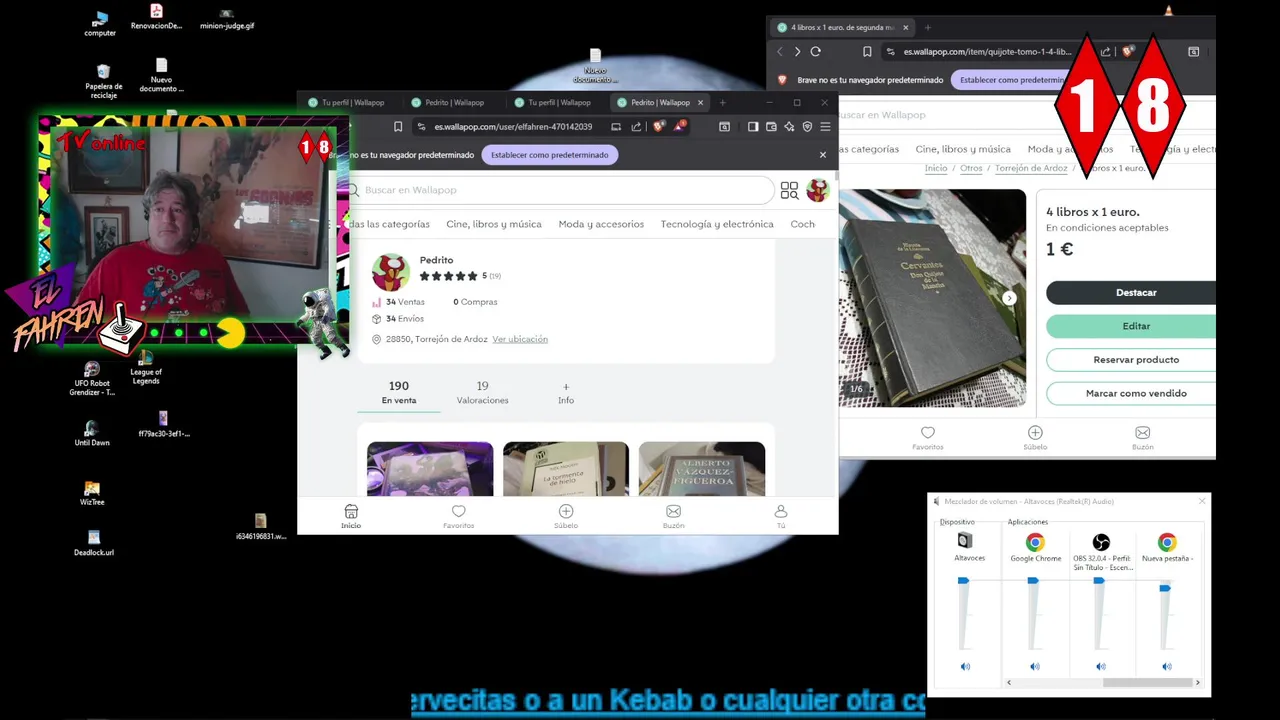1280x720 pixels.
Task: Mute Nueva pestaña Chrome in volume mixer
Action: [x=1167, y=667]
